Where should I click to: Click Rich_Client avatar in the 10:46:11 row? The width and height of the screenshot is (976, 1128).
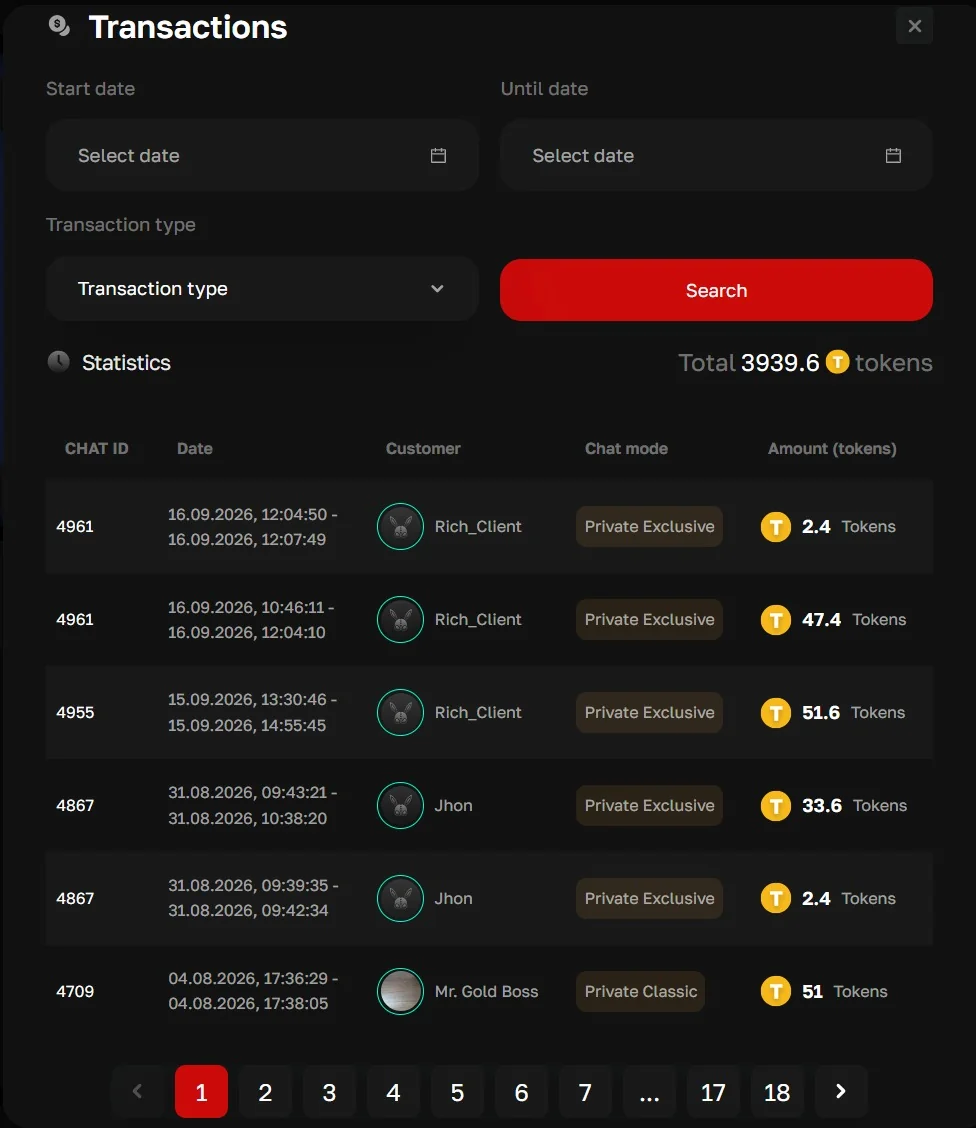400,619
